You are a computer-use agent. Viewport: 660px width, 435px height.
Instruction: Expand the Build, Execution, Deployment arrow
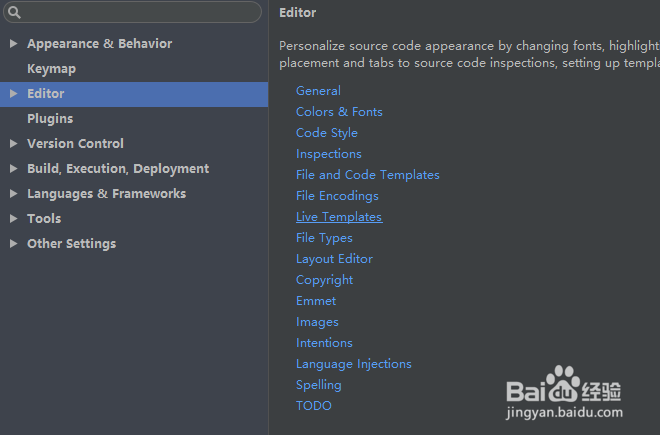pos(13,169)
